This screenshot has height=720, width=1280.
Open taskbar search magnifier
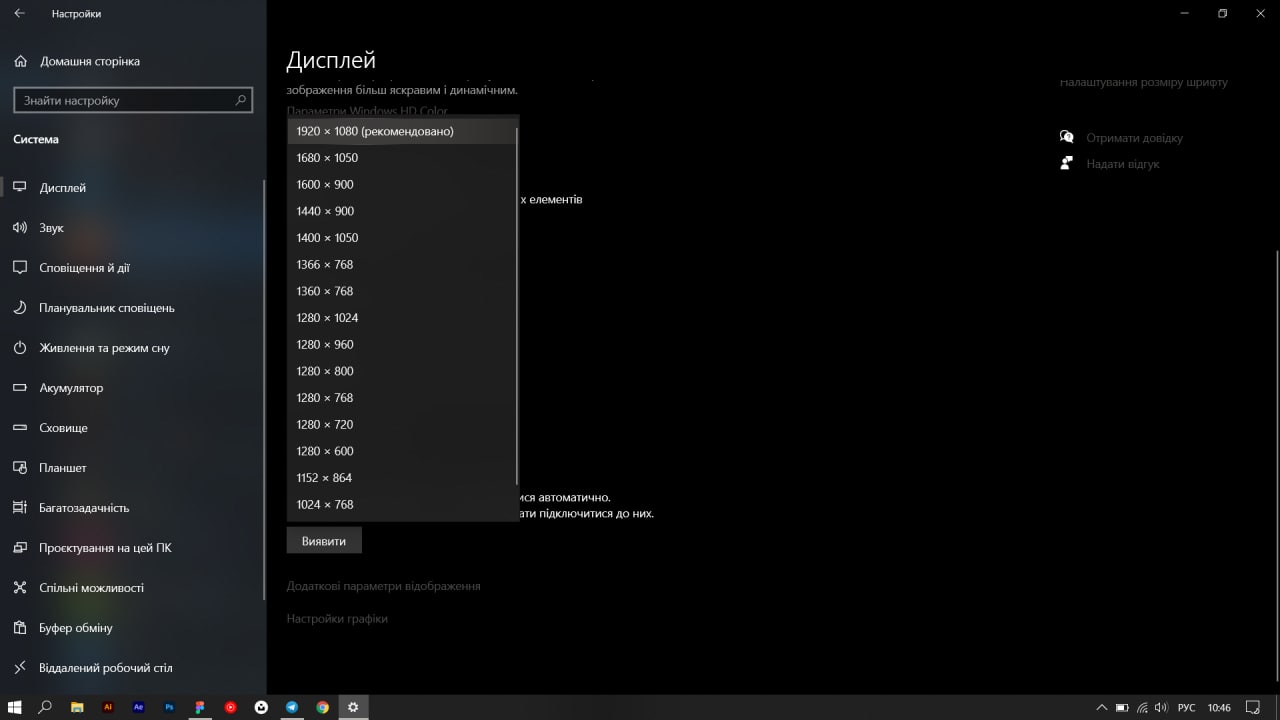click(45, 707)
